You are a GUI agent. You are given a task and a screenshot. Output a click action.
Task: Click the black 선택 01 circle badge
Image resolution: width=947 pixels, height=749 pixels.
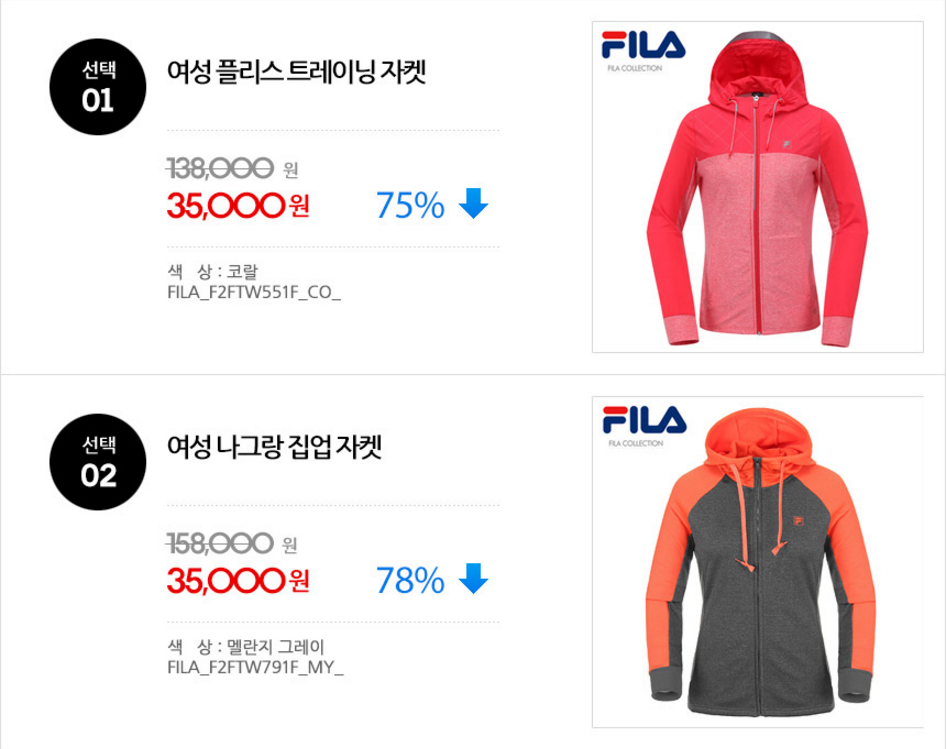98,87
